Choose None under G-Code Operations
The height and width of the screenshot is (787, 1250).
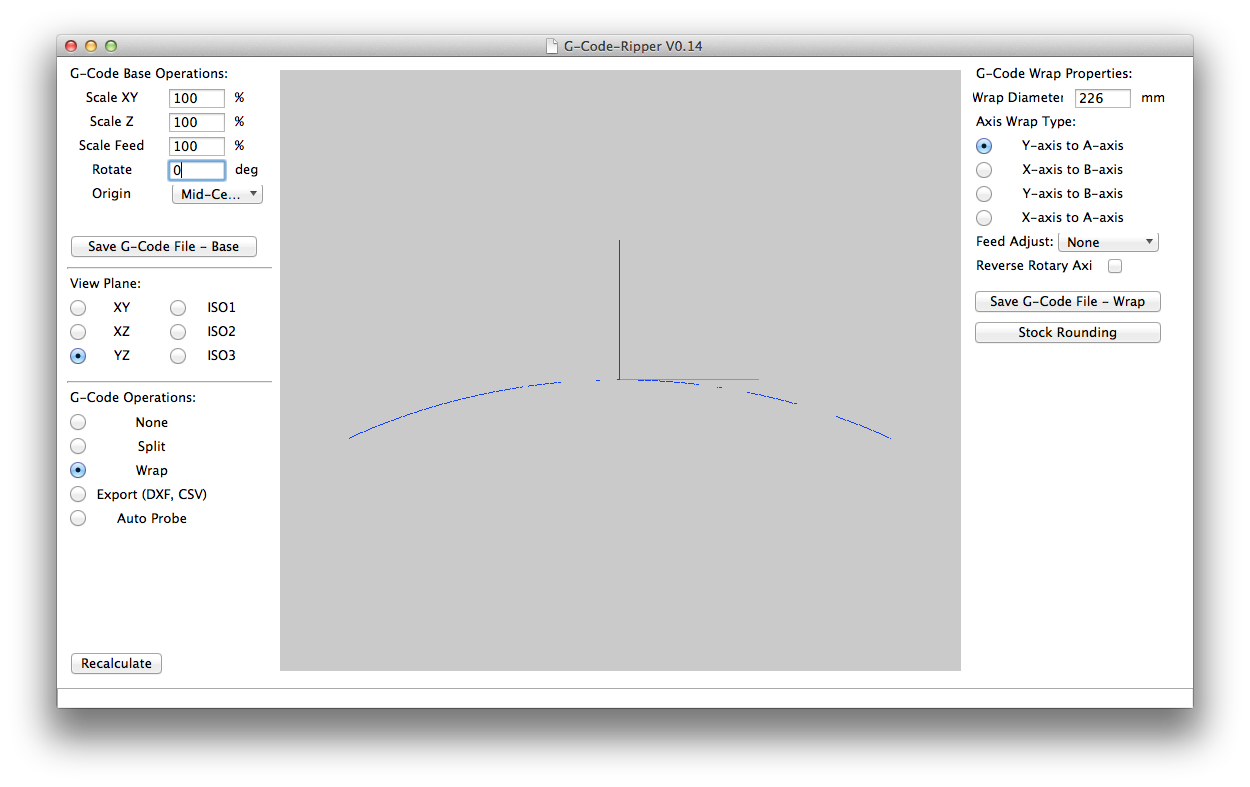click(x=78, y=423)
